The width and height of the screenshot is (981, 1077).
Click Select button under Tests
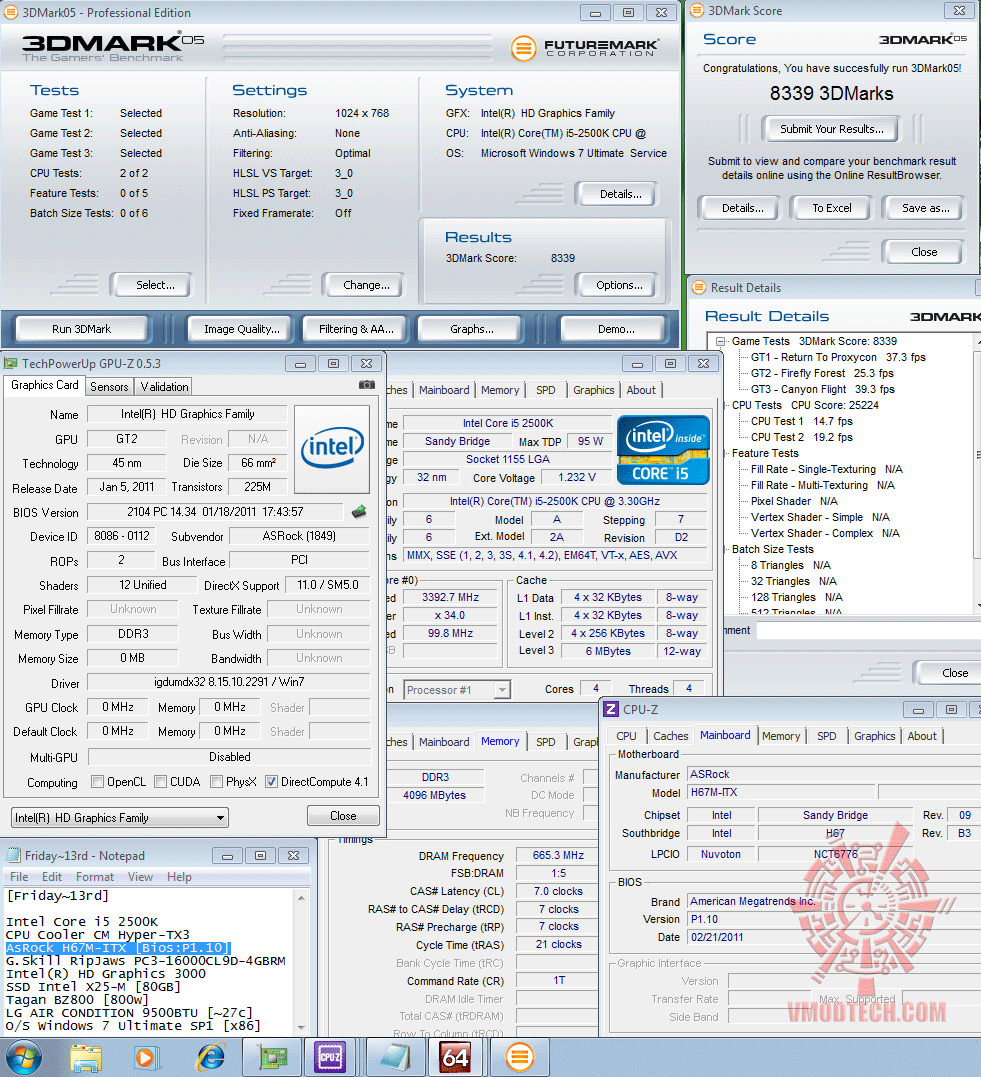click(155, 285)
